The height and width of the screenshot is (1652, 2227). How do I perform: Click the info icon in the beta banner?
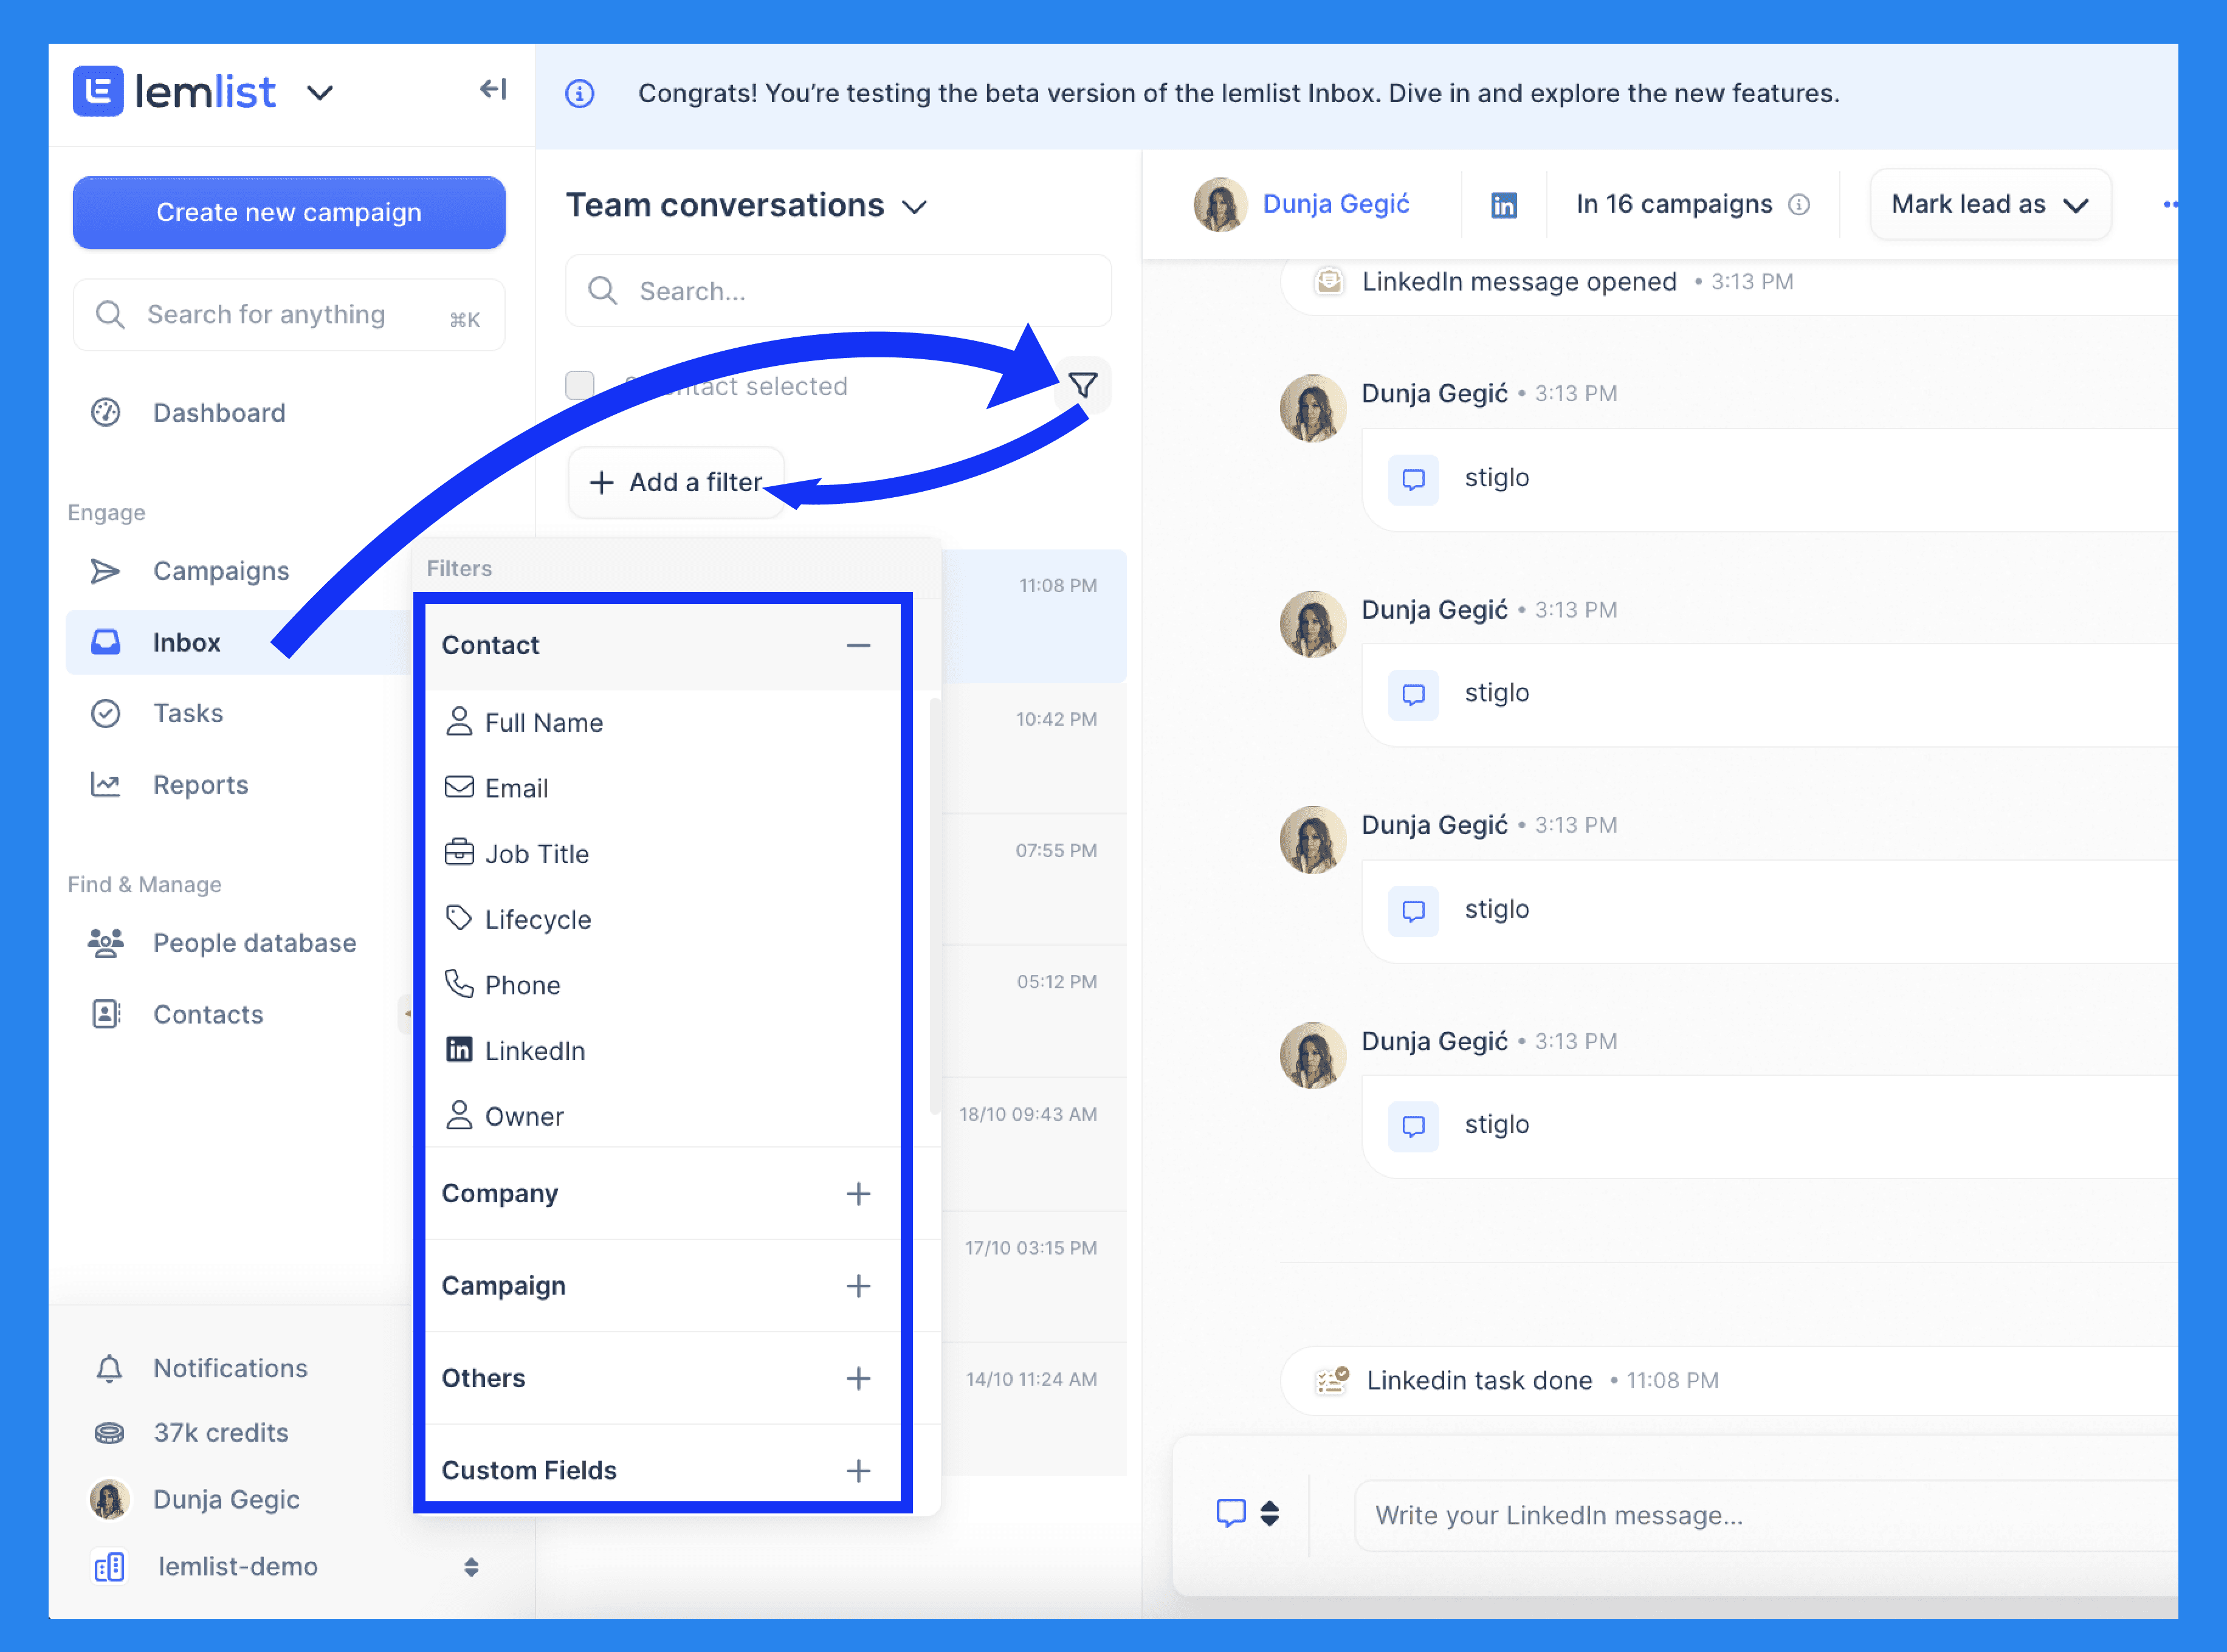tap(580, 94)
